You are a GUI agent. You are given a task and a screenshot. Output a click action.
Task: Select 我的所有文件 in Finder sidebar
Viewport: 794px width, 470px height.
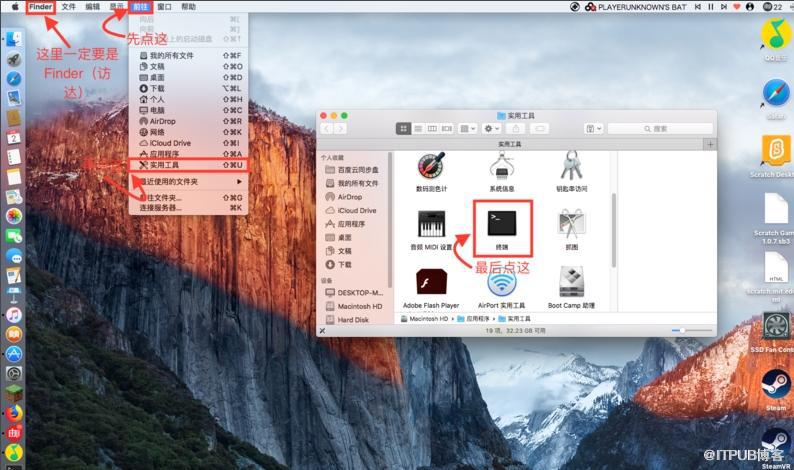[352, 183]
